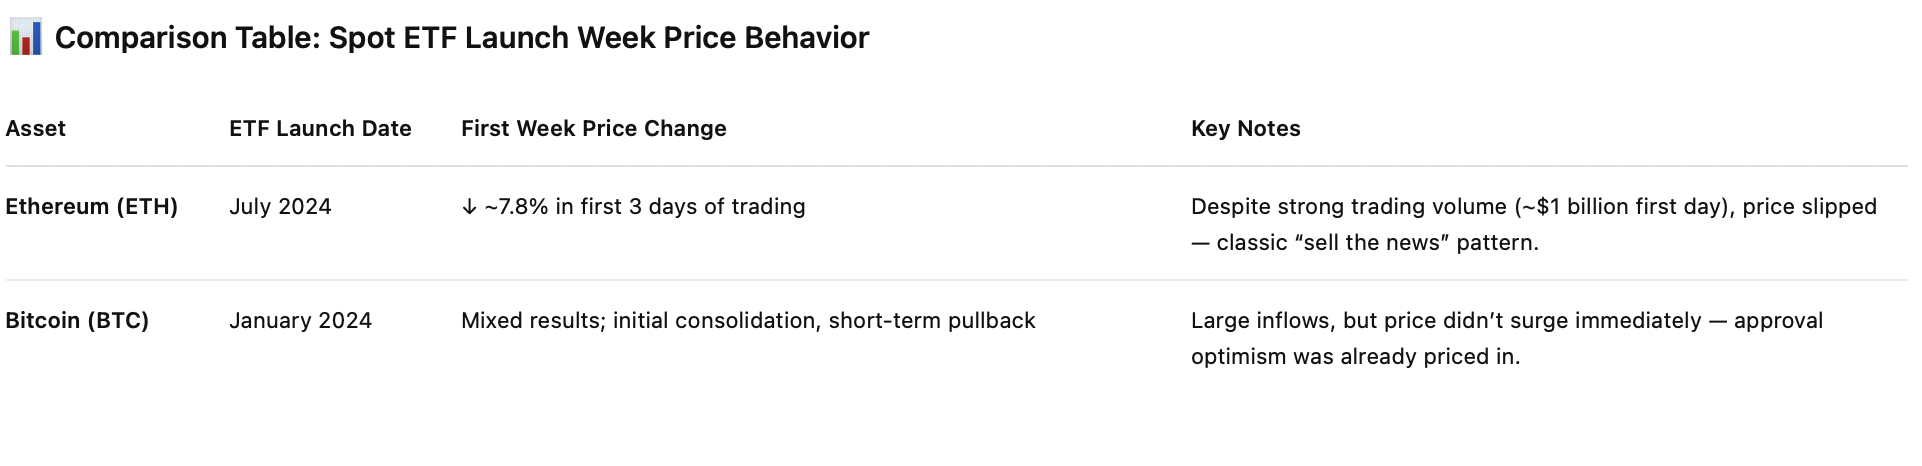Click the ~7.8% price change text
Screen dimensions: 1922x466
point(516,207)
